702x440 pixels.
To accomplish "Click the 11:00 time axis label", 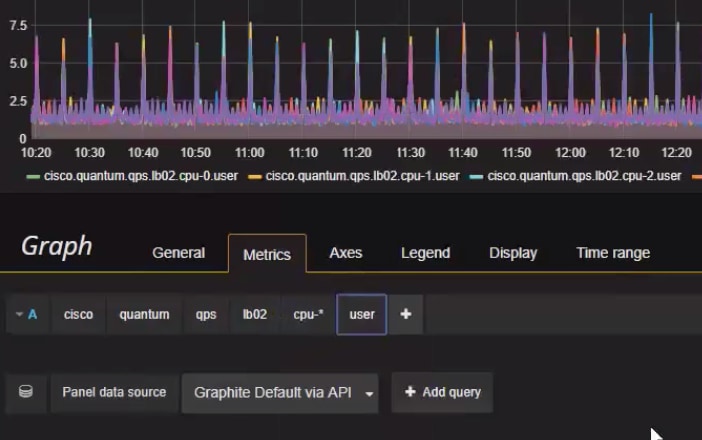I will tap(250, 153).
